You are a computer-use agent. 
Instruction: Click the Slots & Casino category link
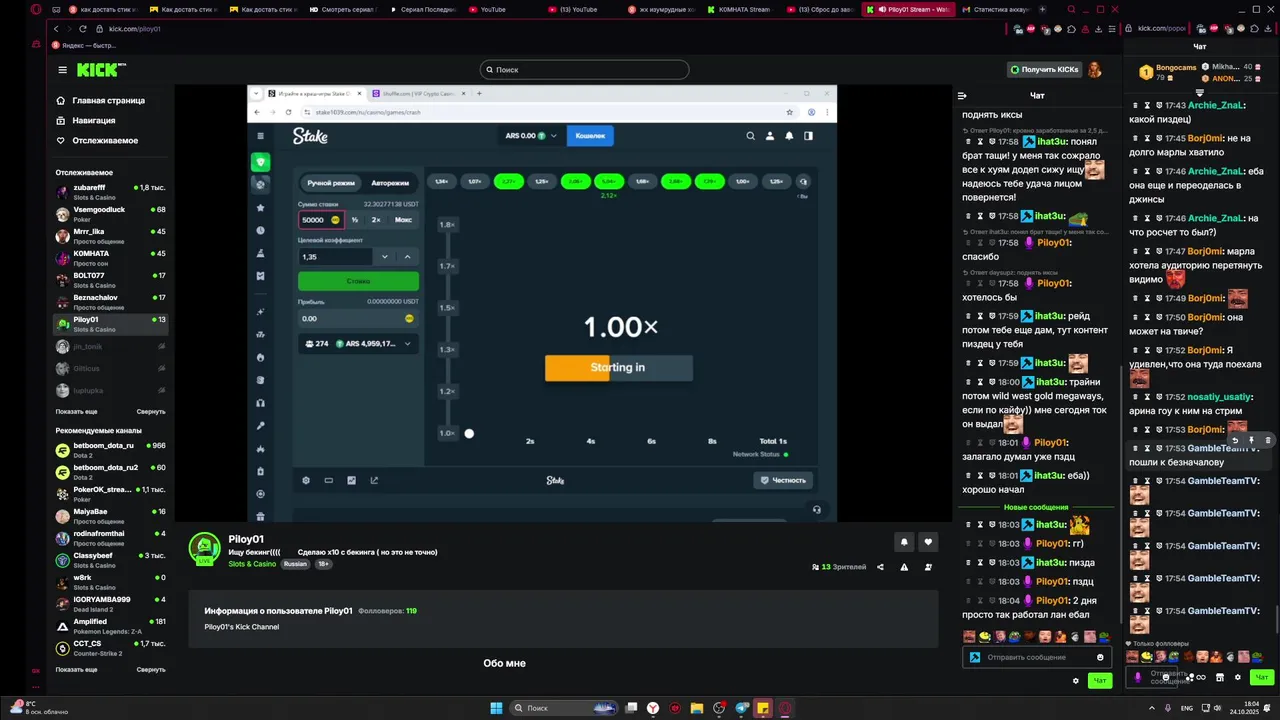click(252, 564)
